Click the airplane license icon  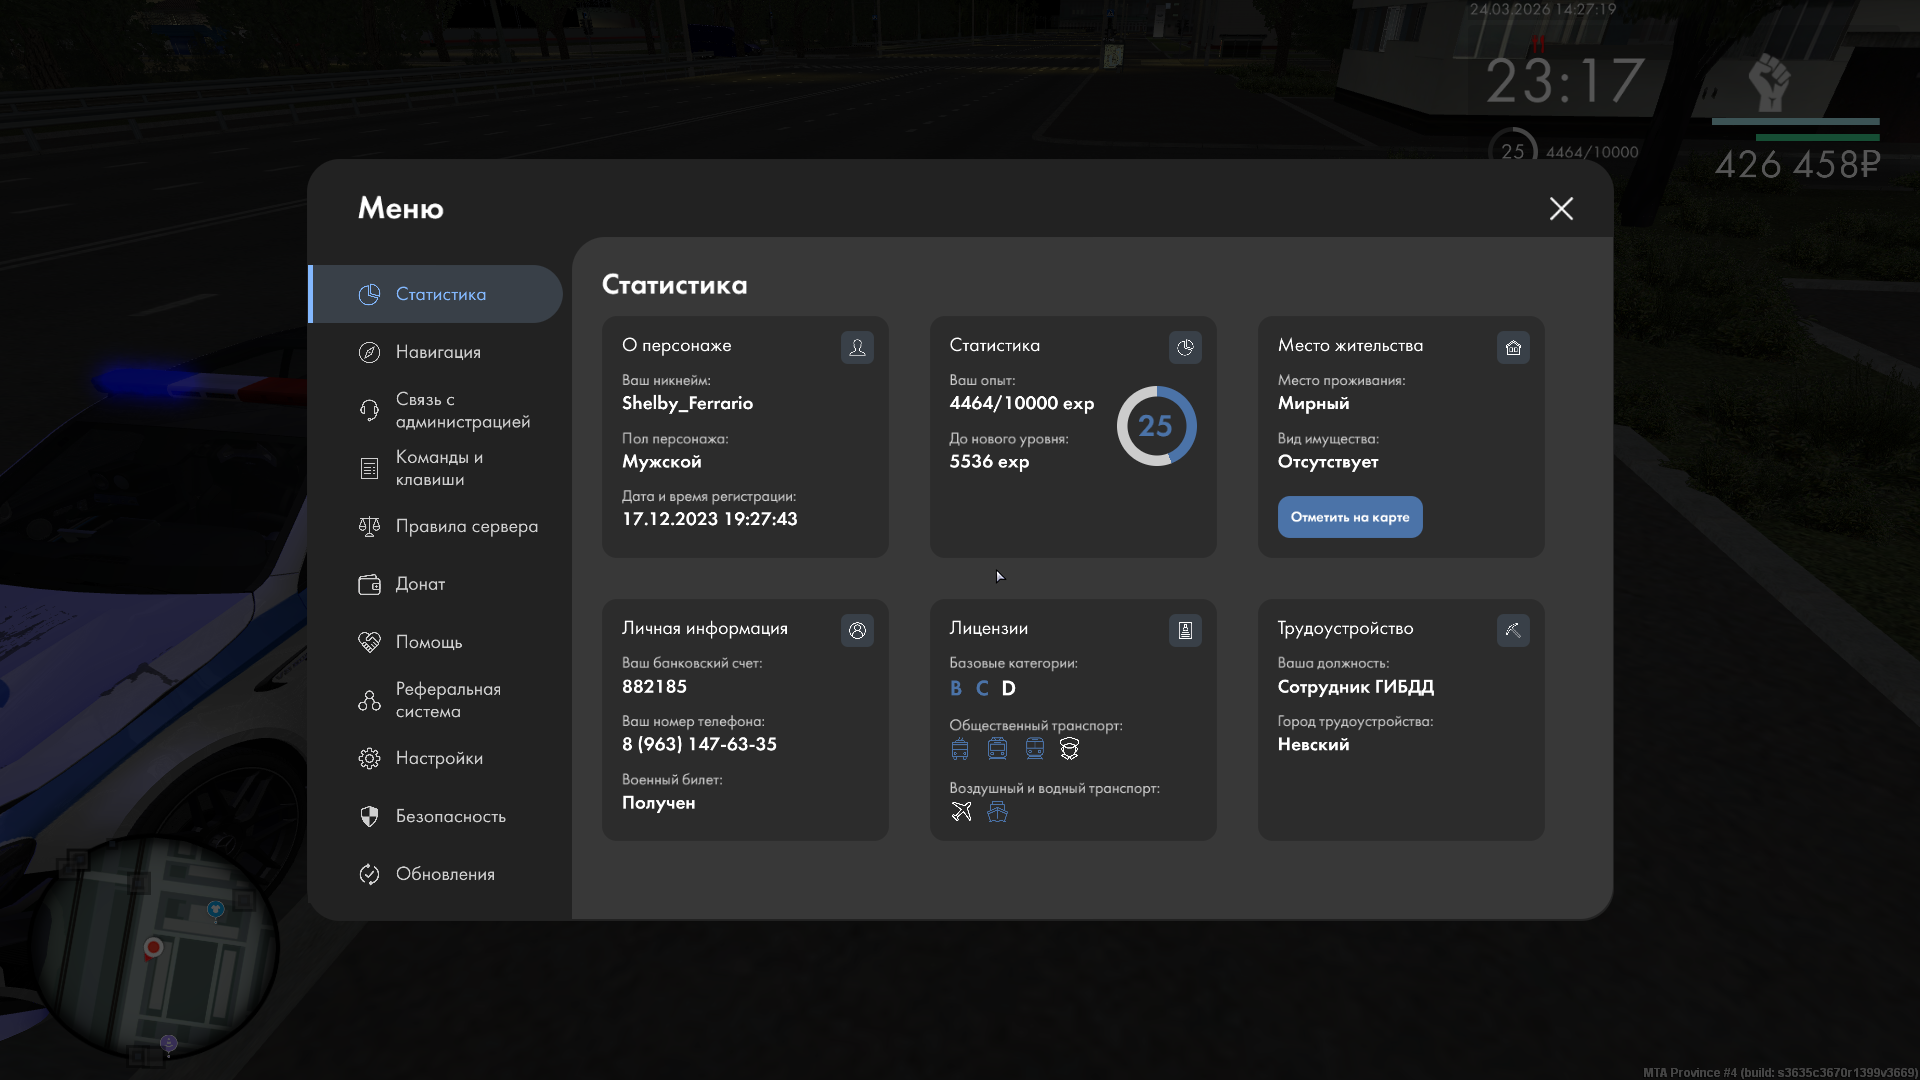pyautogui.click(x=961, y=811)
